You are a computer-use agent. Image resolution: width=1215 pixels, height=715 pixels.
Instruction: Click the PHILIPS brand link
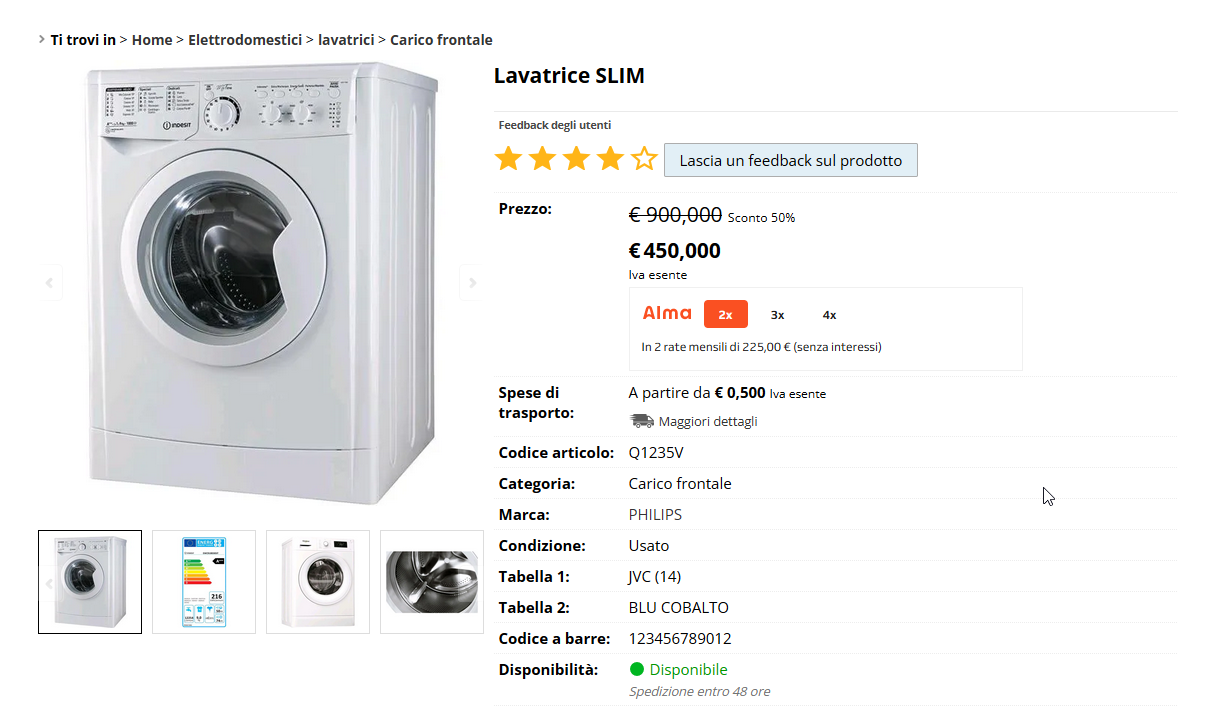tap(655, 515)
